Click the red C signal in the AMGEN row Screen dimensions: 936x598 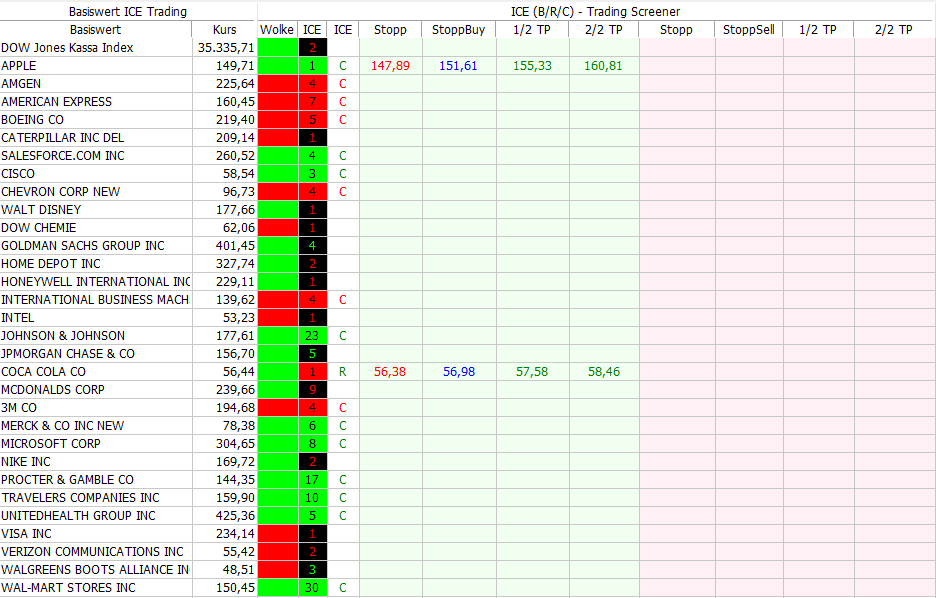point(343,84)
